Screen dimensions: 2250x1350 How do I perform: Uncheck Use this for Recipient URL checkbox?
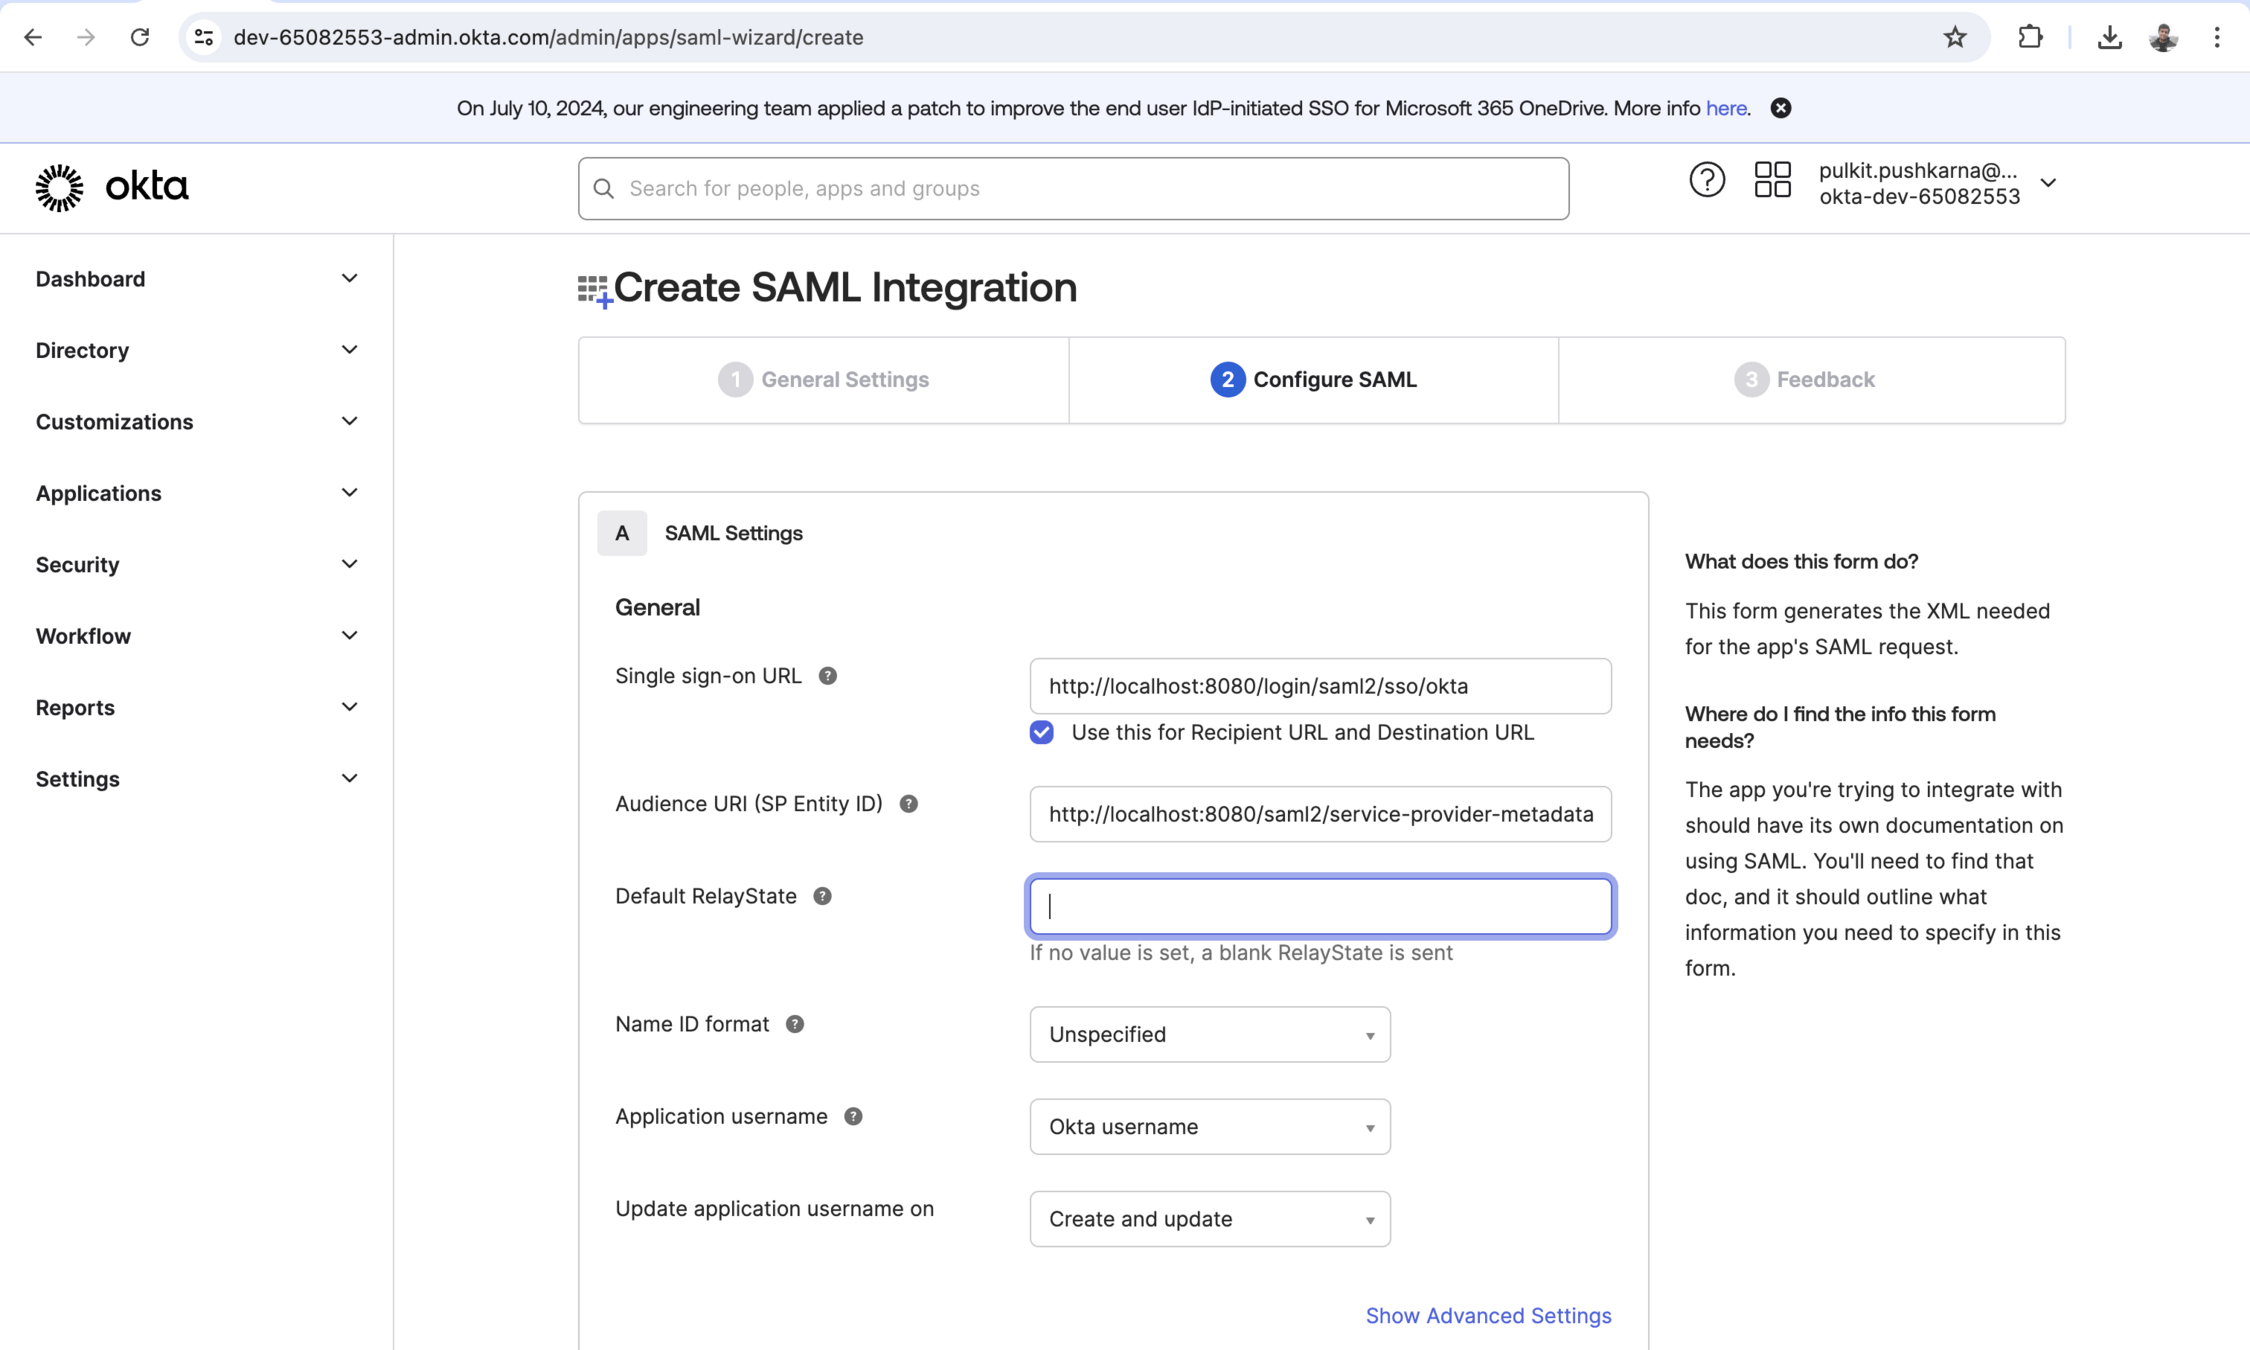1042,732
